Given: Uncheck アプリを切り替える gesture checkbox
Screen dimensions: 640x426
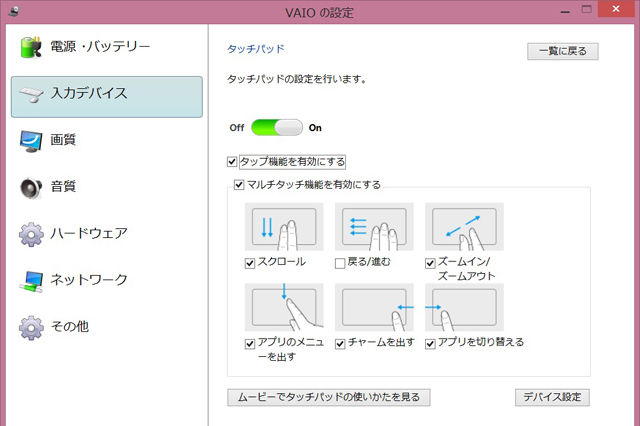Looking at the screenshot, I should point(430,344).
